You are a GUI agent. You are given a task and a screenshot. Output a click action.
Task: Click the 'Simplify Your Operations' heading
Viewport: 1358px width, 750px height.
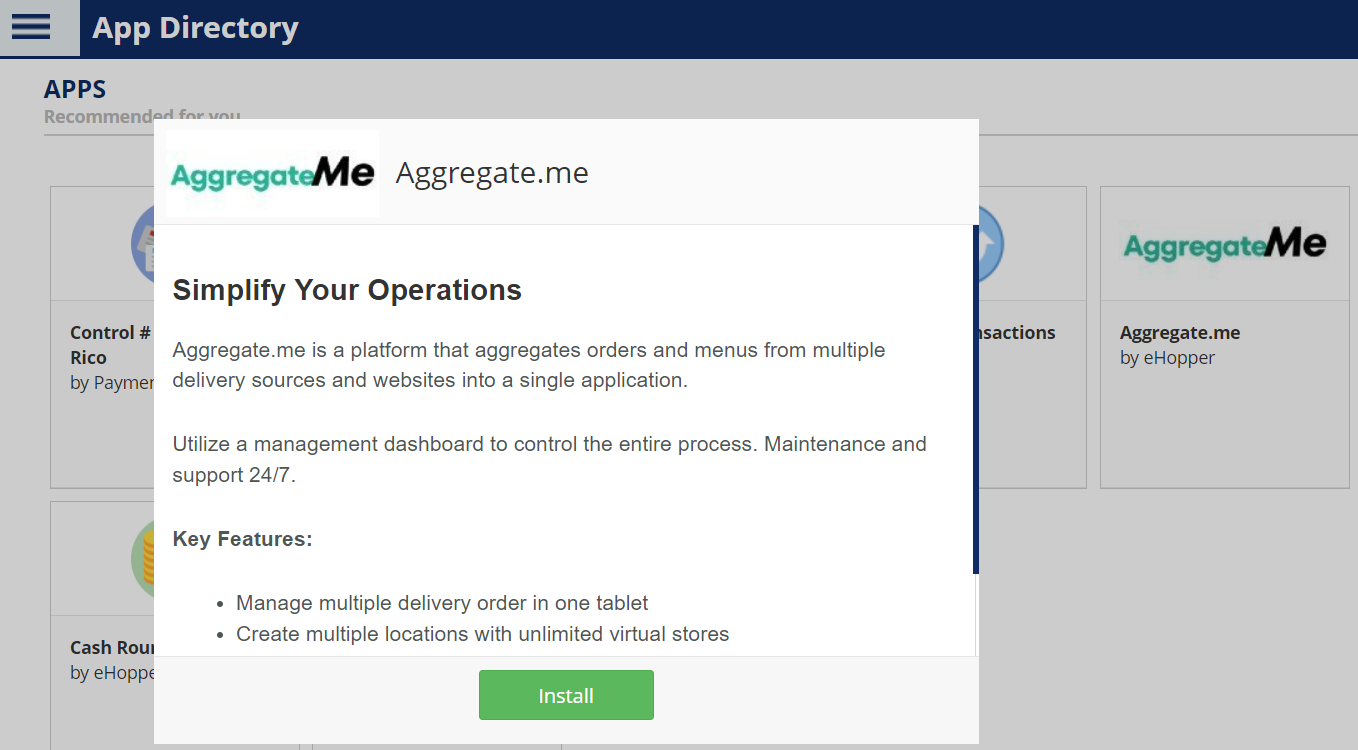[347, 290]
